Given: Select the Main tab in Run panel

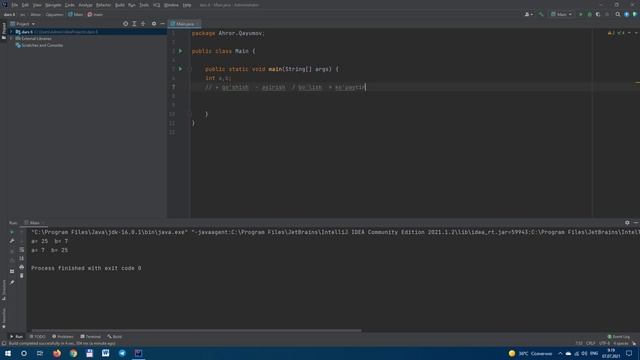Looking at the screenshot, I should pos(35,223).
